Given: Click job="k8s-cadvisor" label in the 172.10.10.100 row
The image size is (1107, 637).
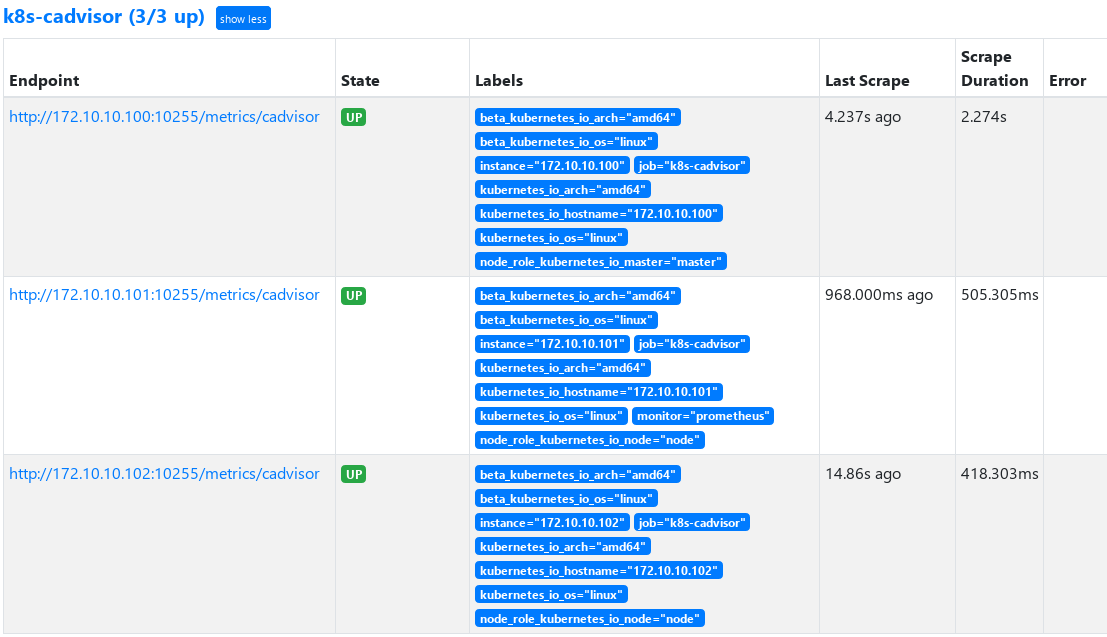Looking at the screenshot, I should pos(692,165).
